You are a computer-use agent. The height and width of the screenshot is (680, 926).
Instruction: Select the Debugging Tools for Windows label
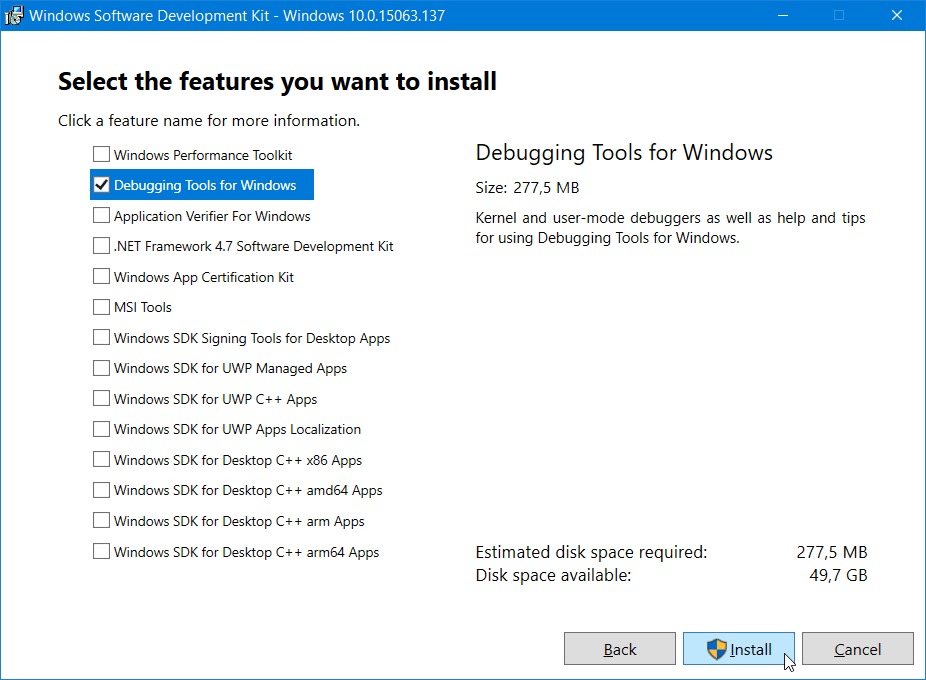pyautogui.click(x=205, y=186)
